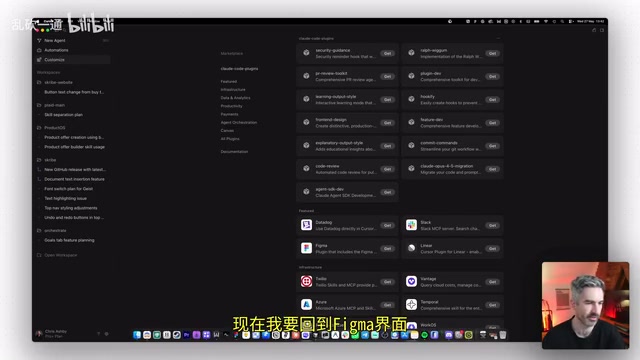This screenshot has height=360, width=640.
Task: Click the webcam video thumbnail
Action: (585, 305)
